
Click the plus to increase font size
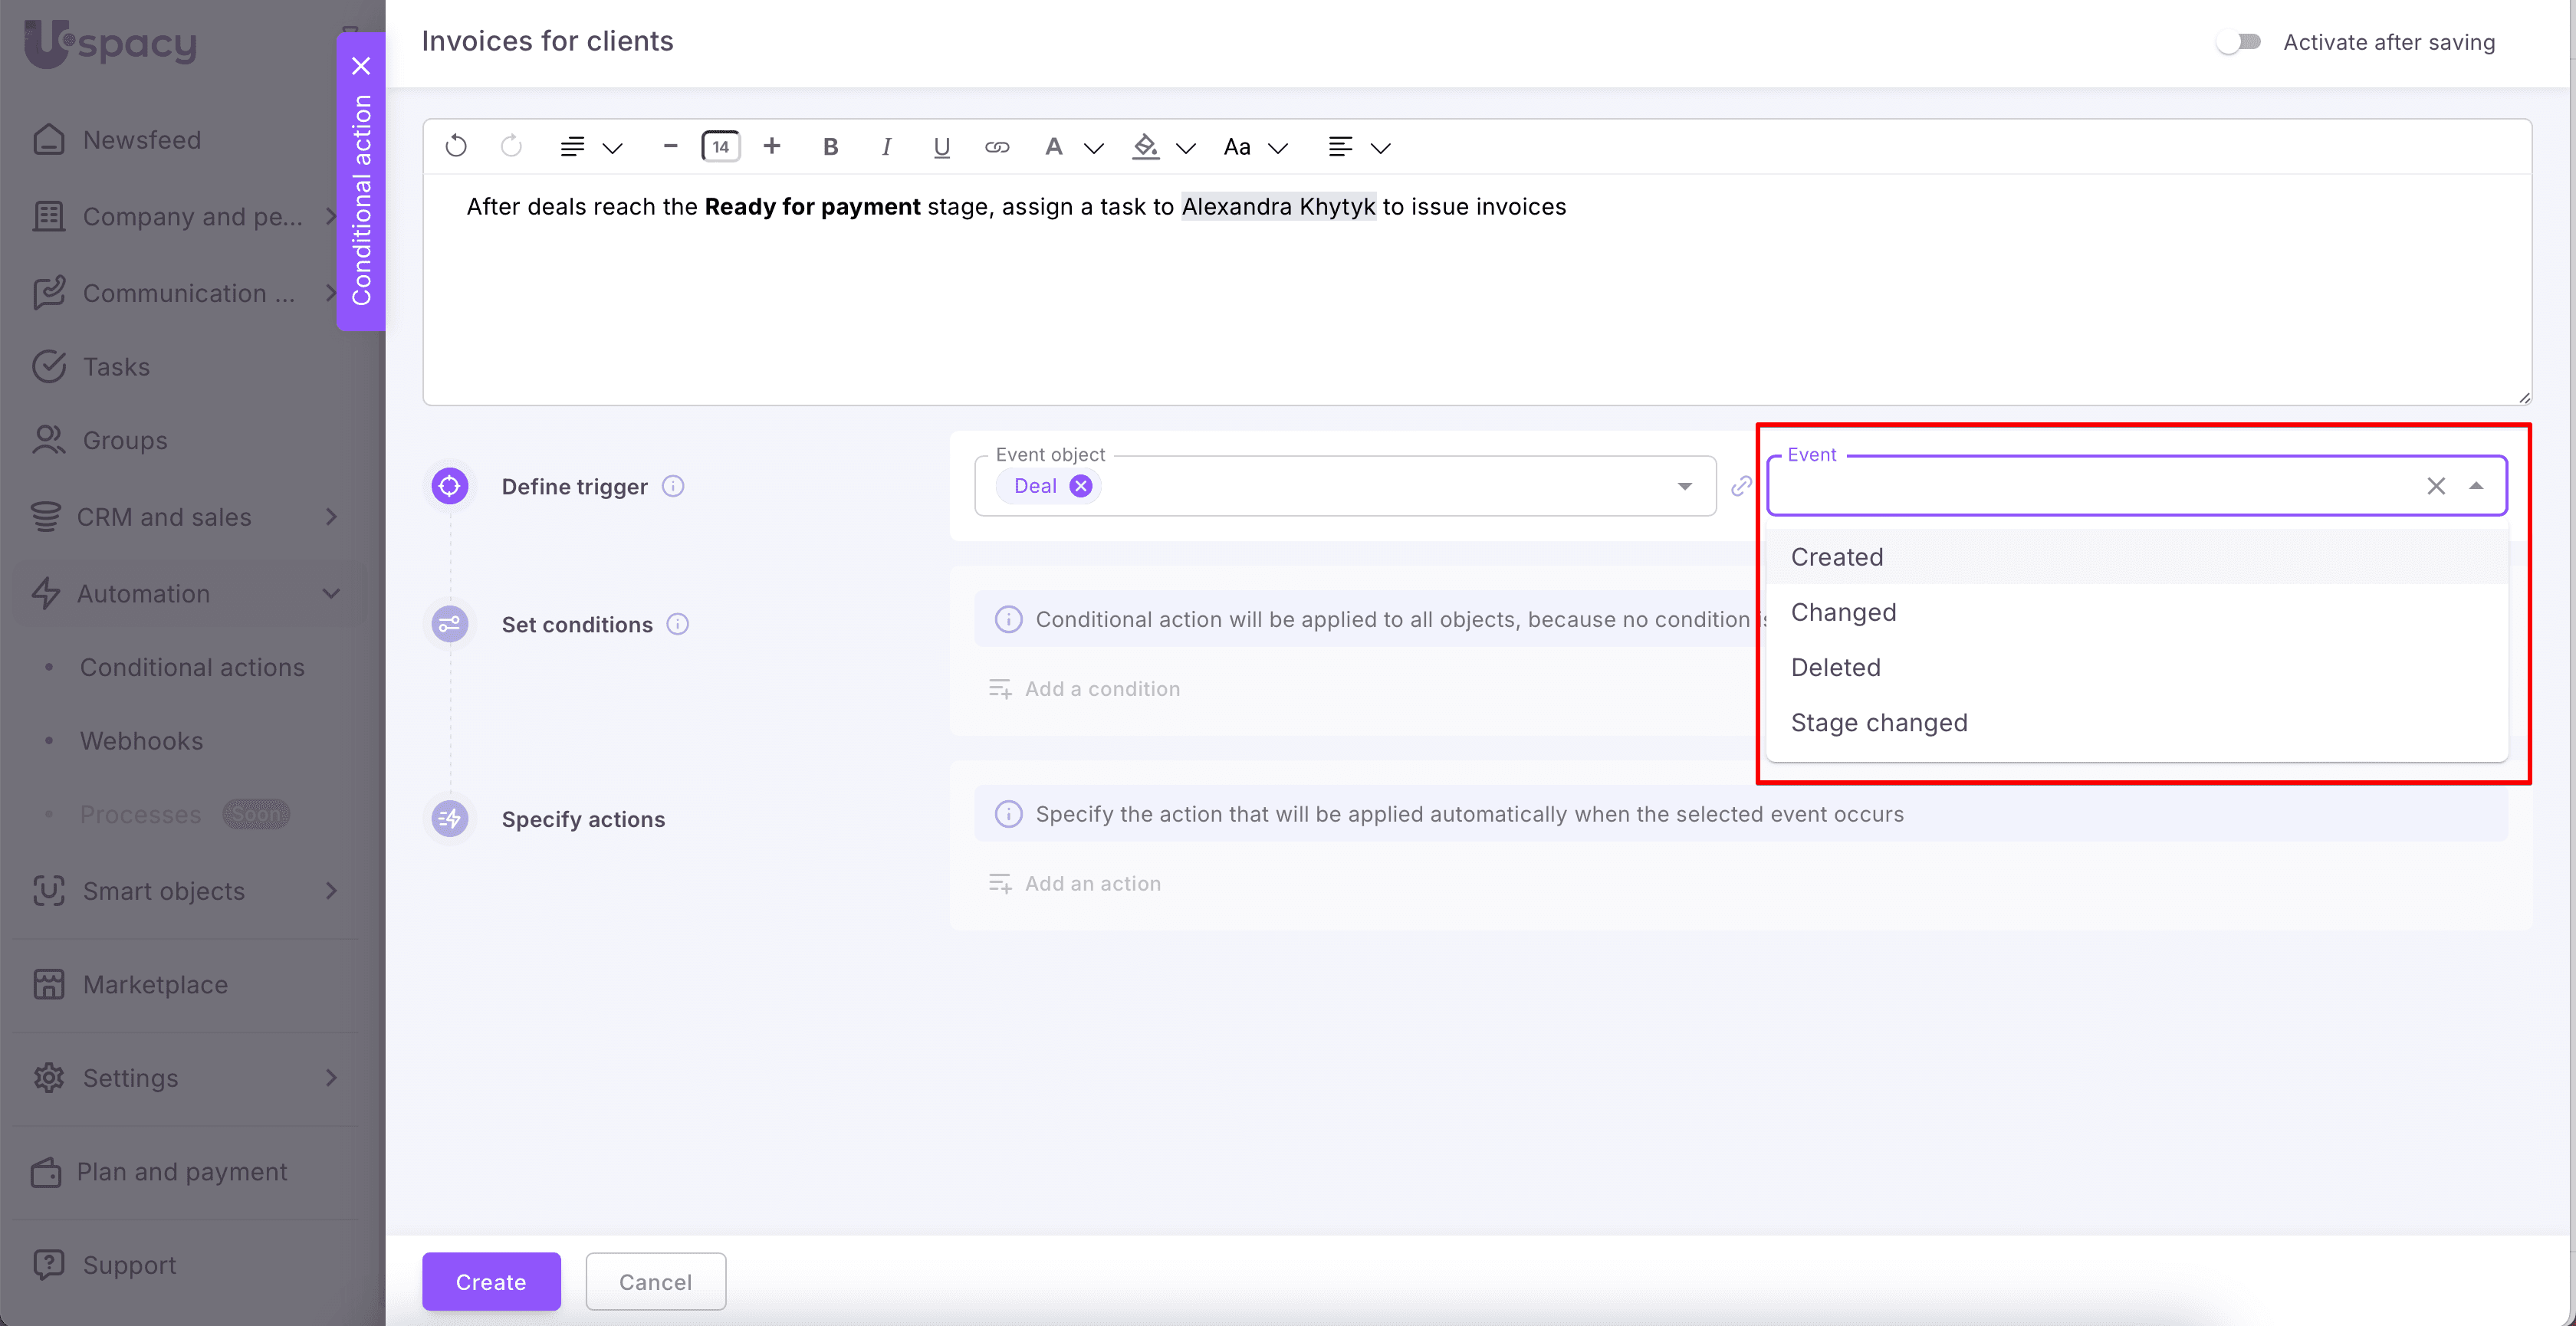(x=771, y=147)
